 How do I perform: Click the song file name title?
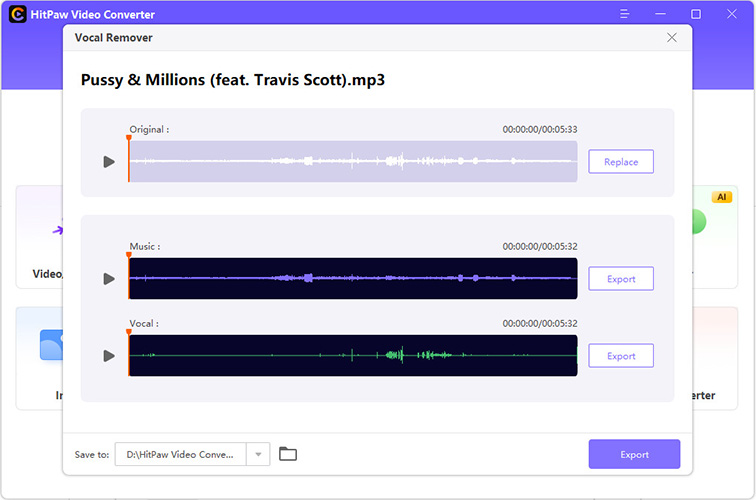tap(233, 80)
